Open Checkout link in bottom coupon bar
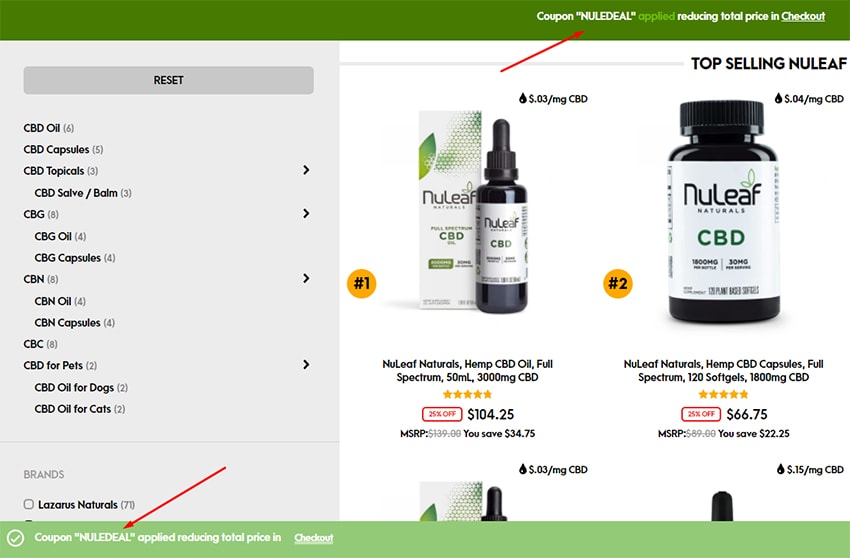850x558 pixels. (313, 538)
